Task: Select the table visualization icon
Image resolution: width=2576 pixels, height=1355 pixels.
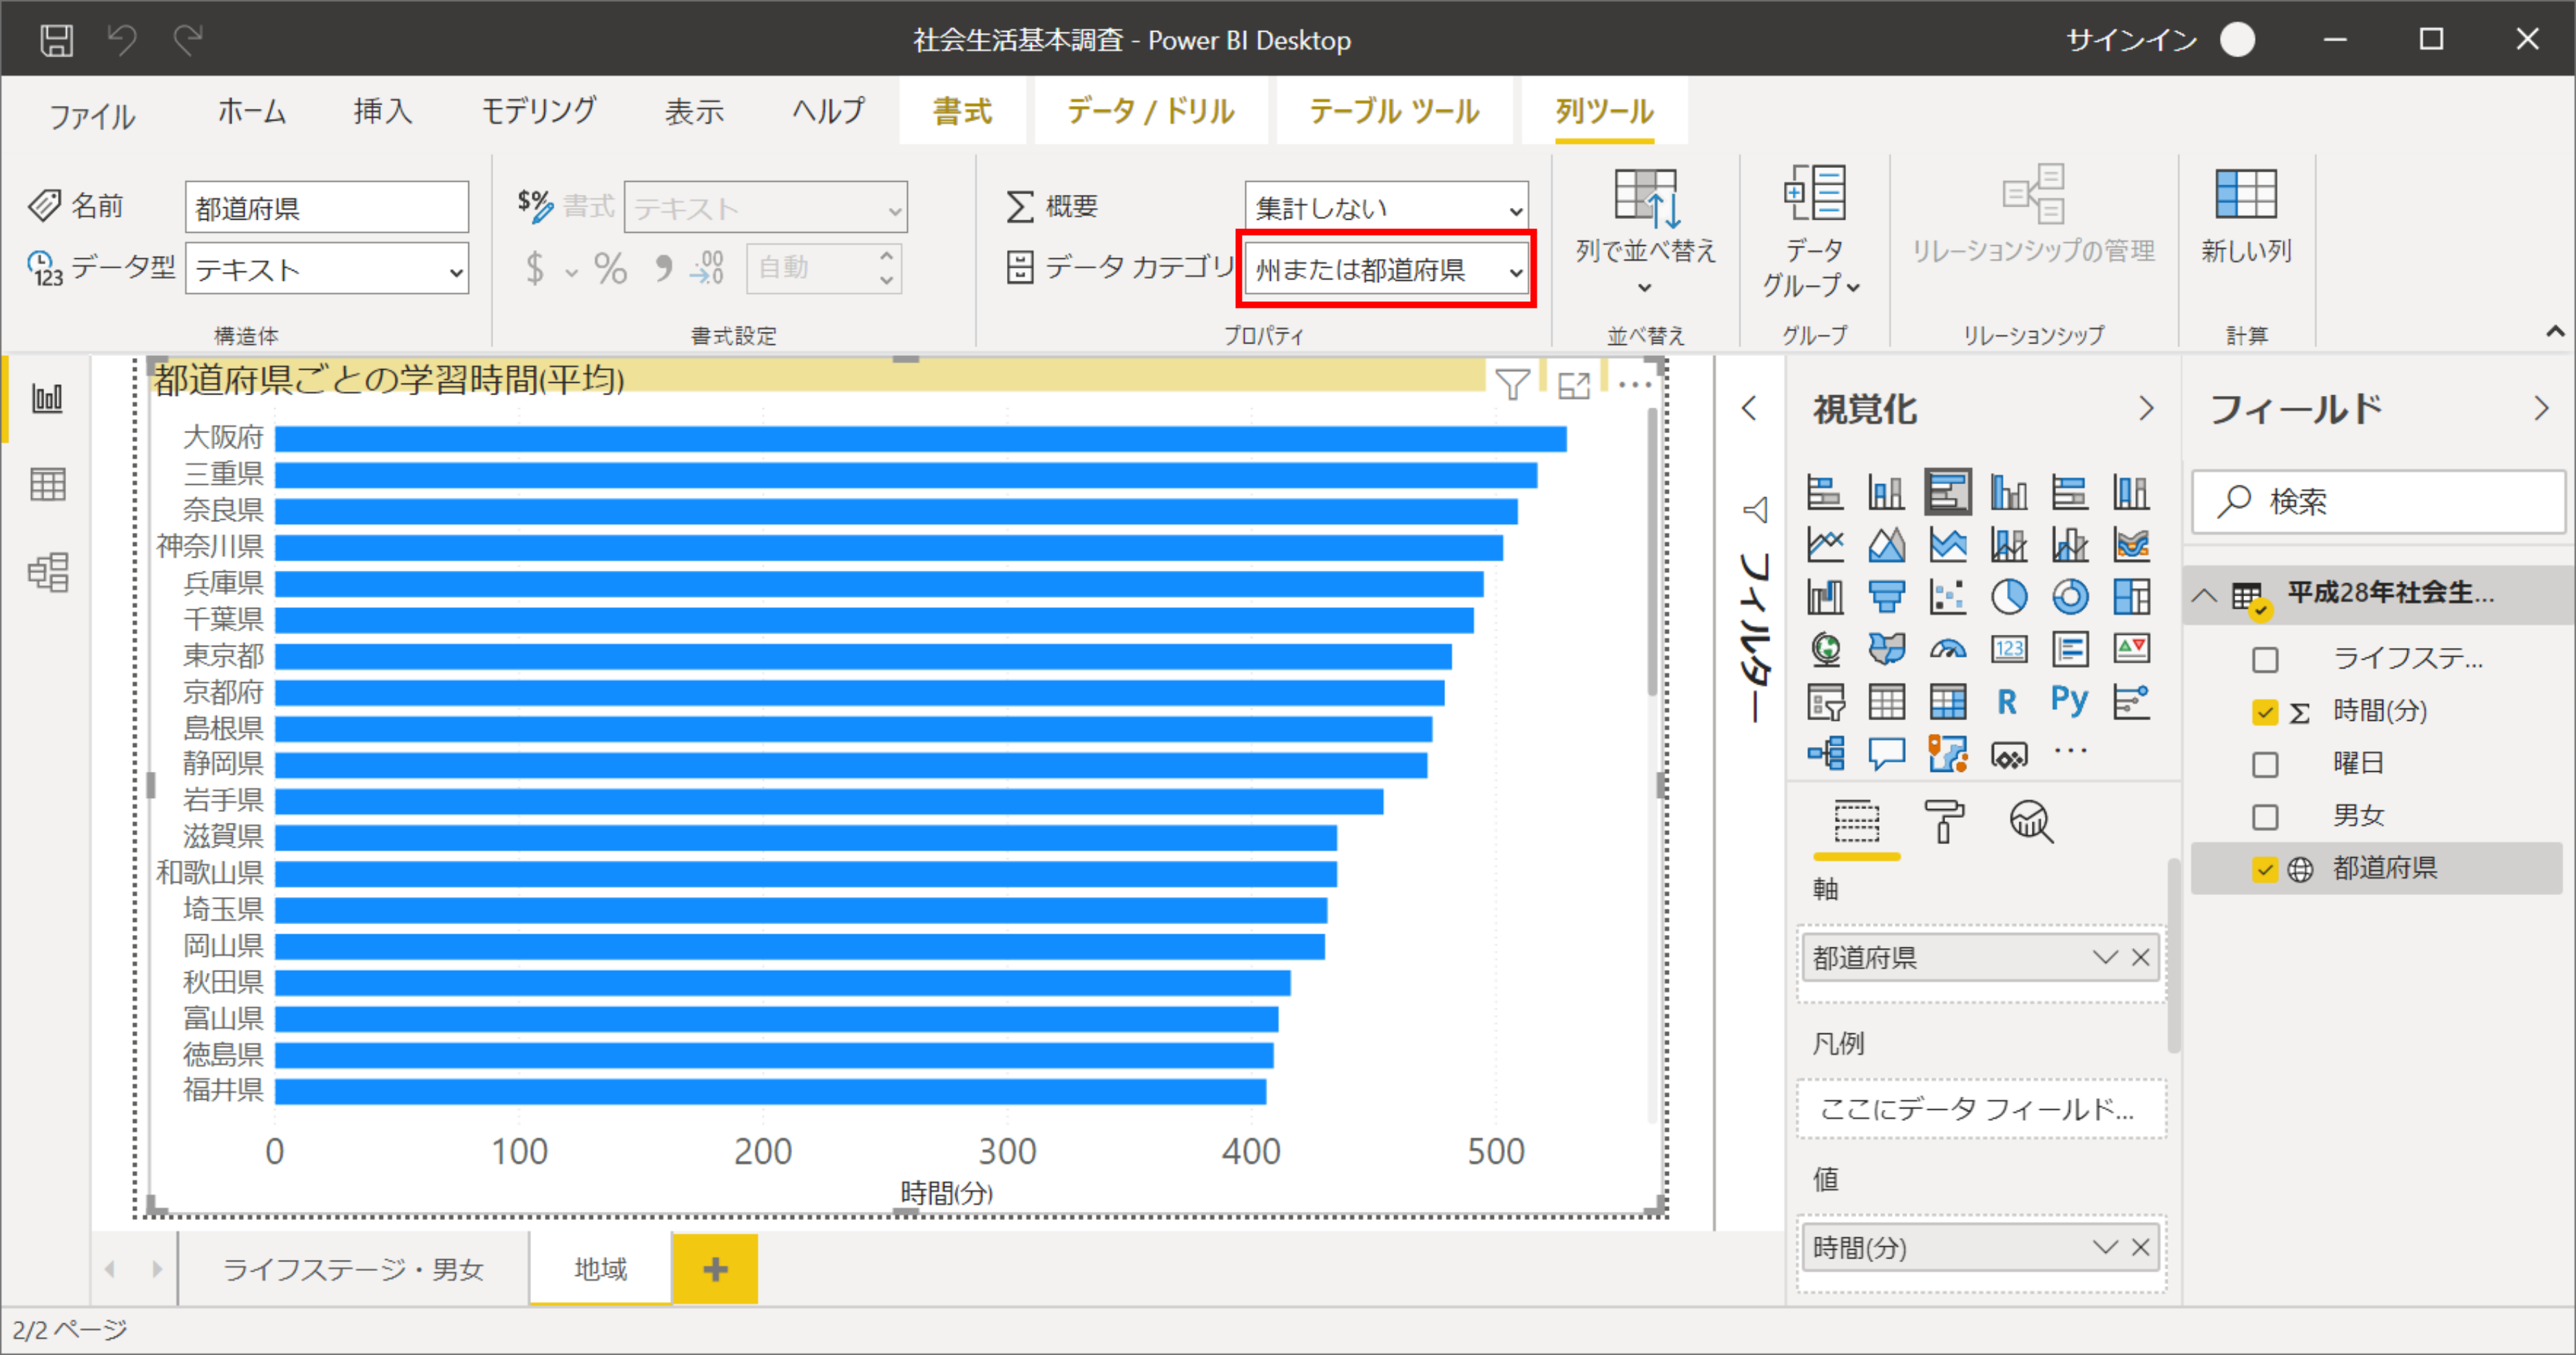Action: point(1886,701)
